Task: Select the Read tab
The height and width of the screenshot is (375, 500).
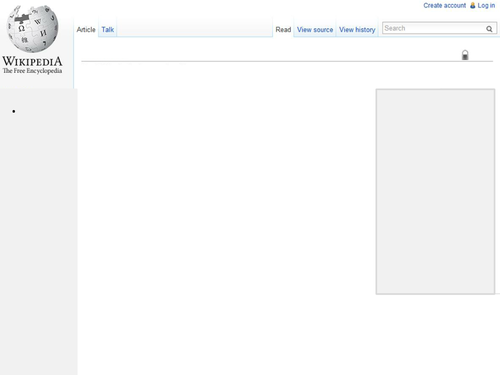Action: pyautogui.click(x=283, y=30)
